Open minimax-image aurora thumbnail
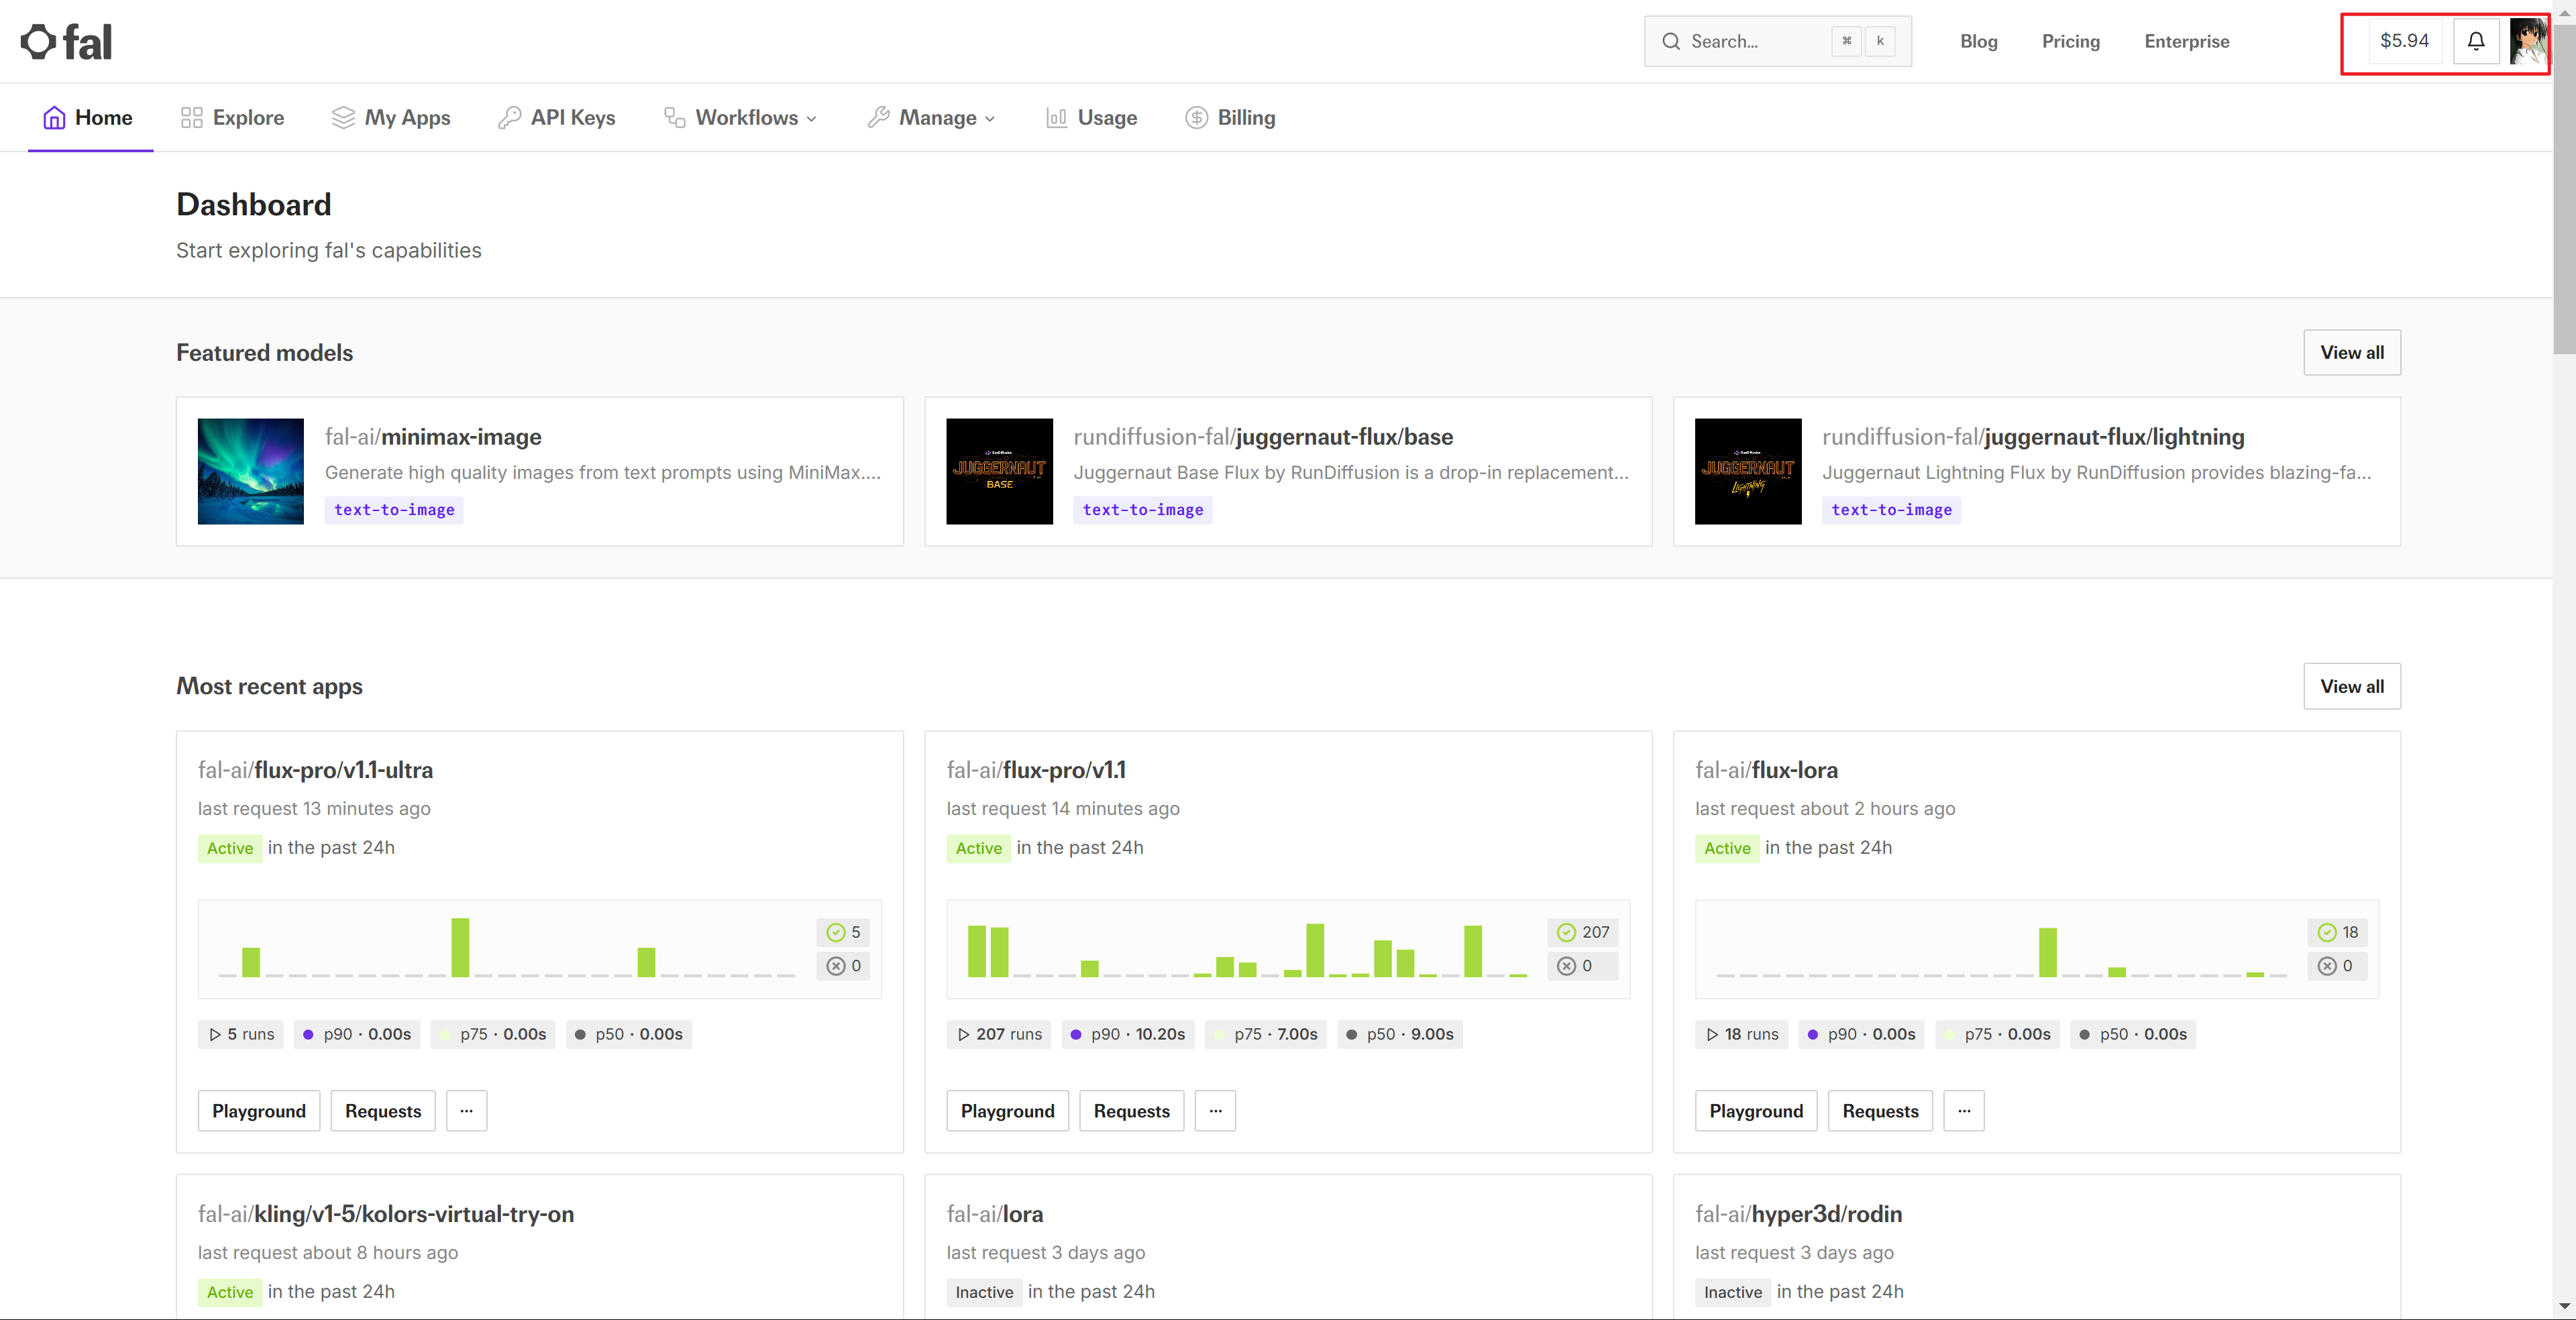Screen dimensions: 2576x1320 point(251,471)
